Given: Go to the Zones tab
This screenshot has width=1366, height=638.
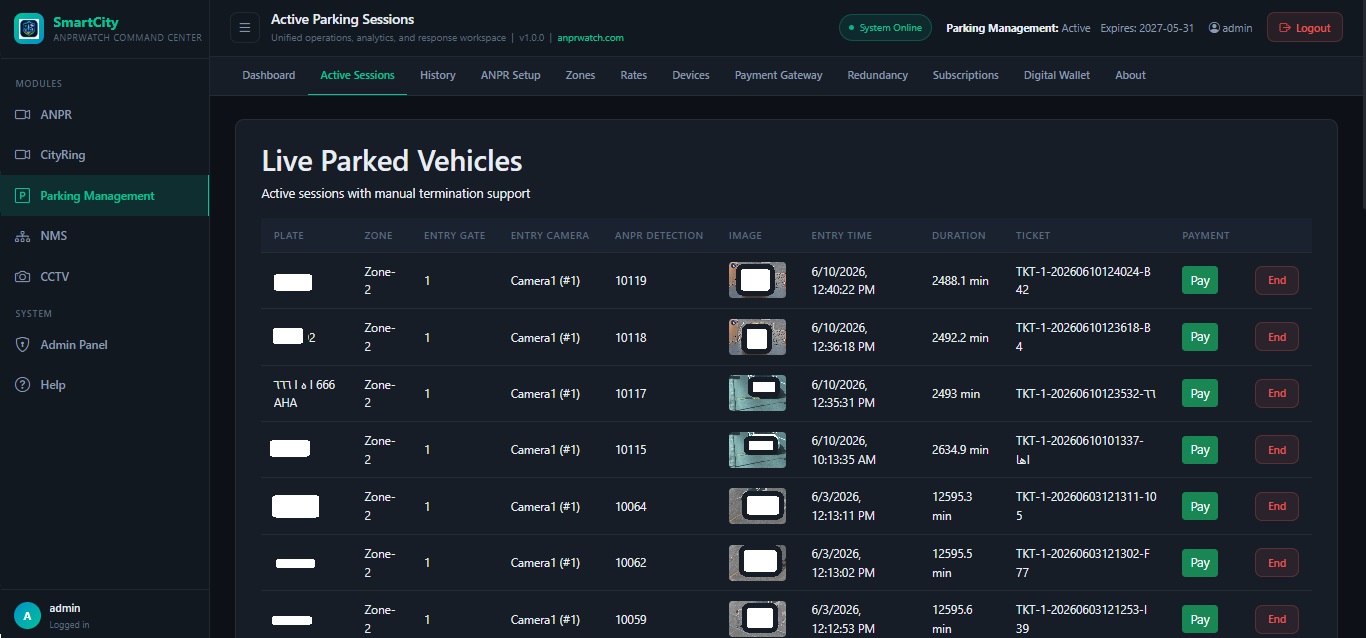Looking at the screenshot, I should 580,75.
